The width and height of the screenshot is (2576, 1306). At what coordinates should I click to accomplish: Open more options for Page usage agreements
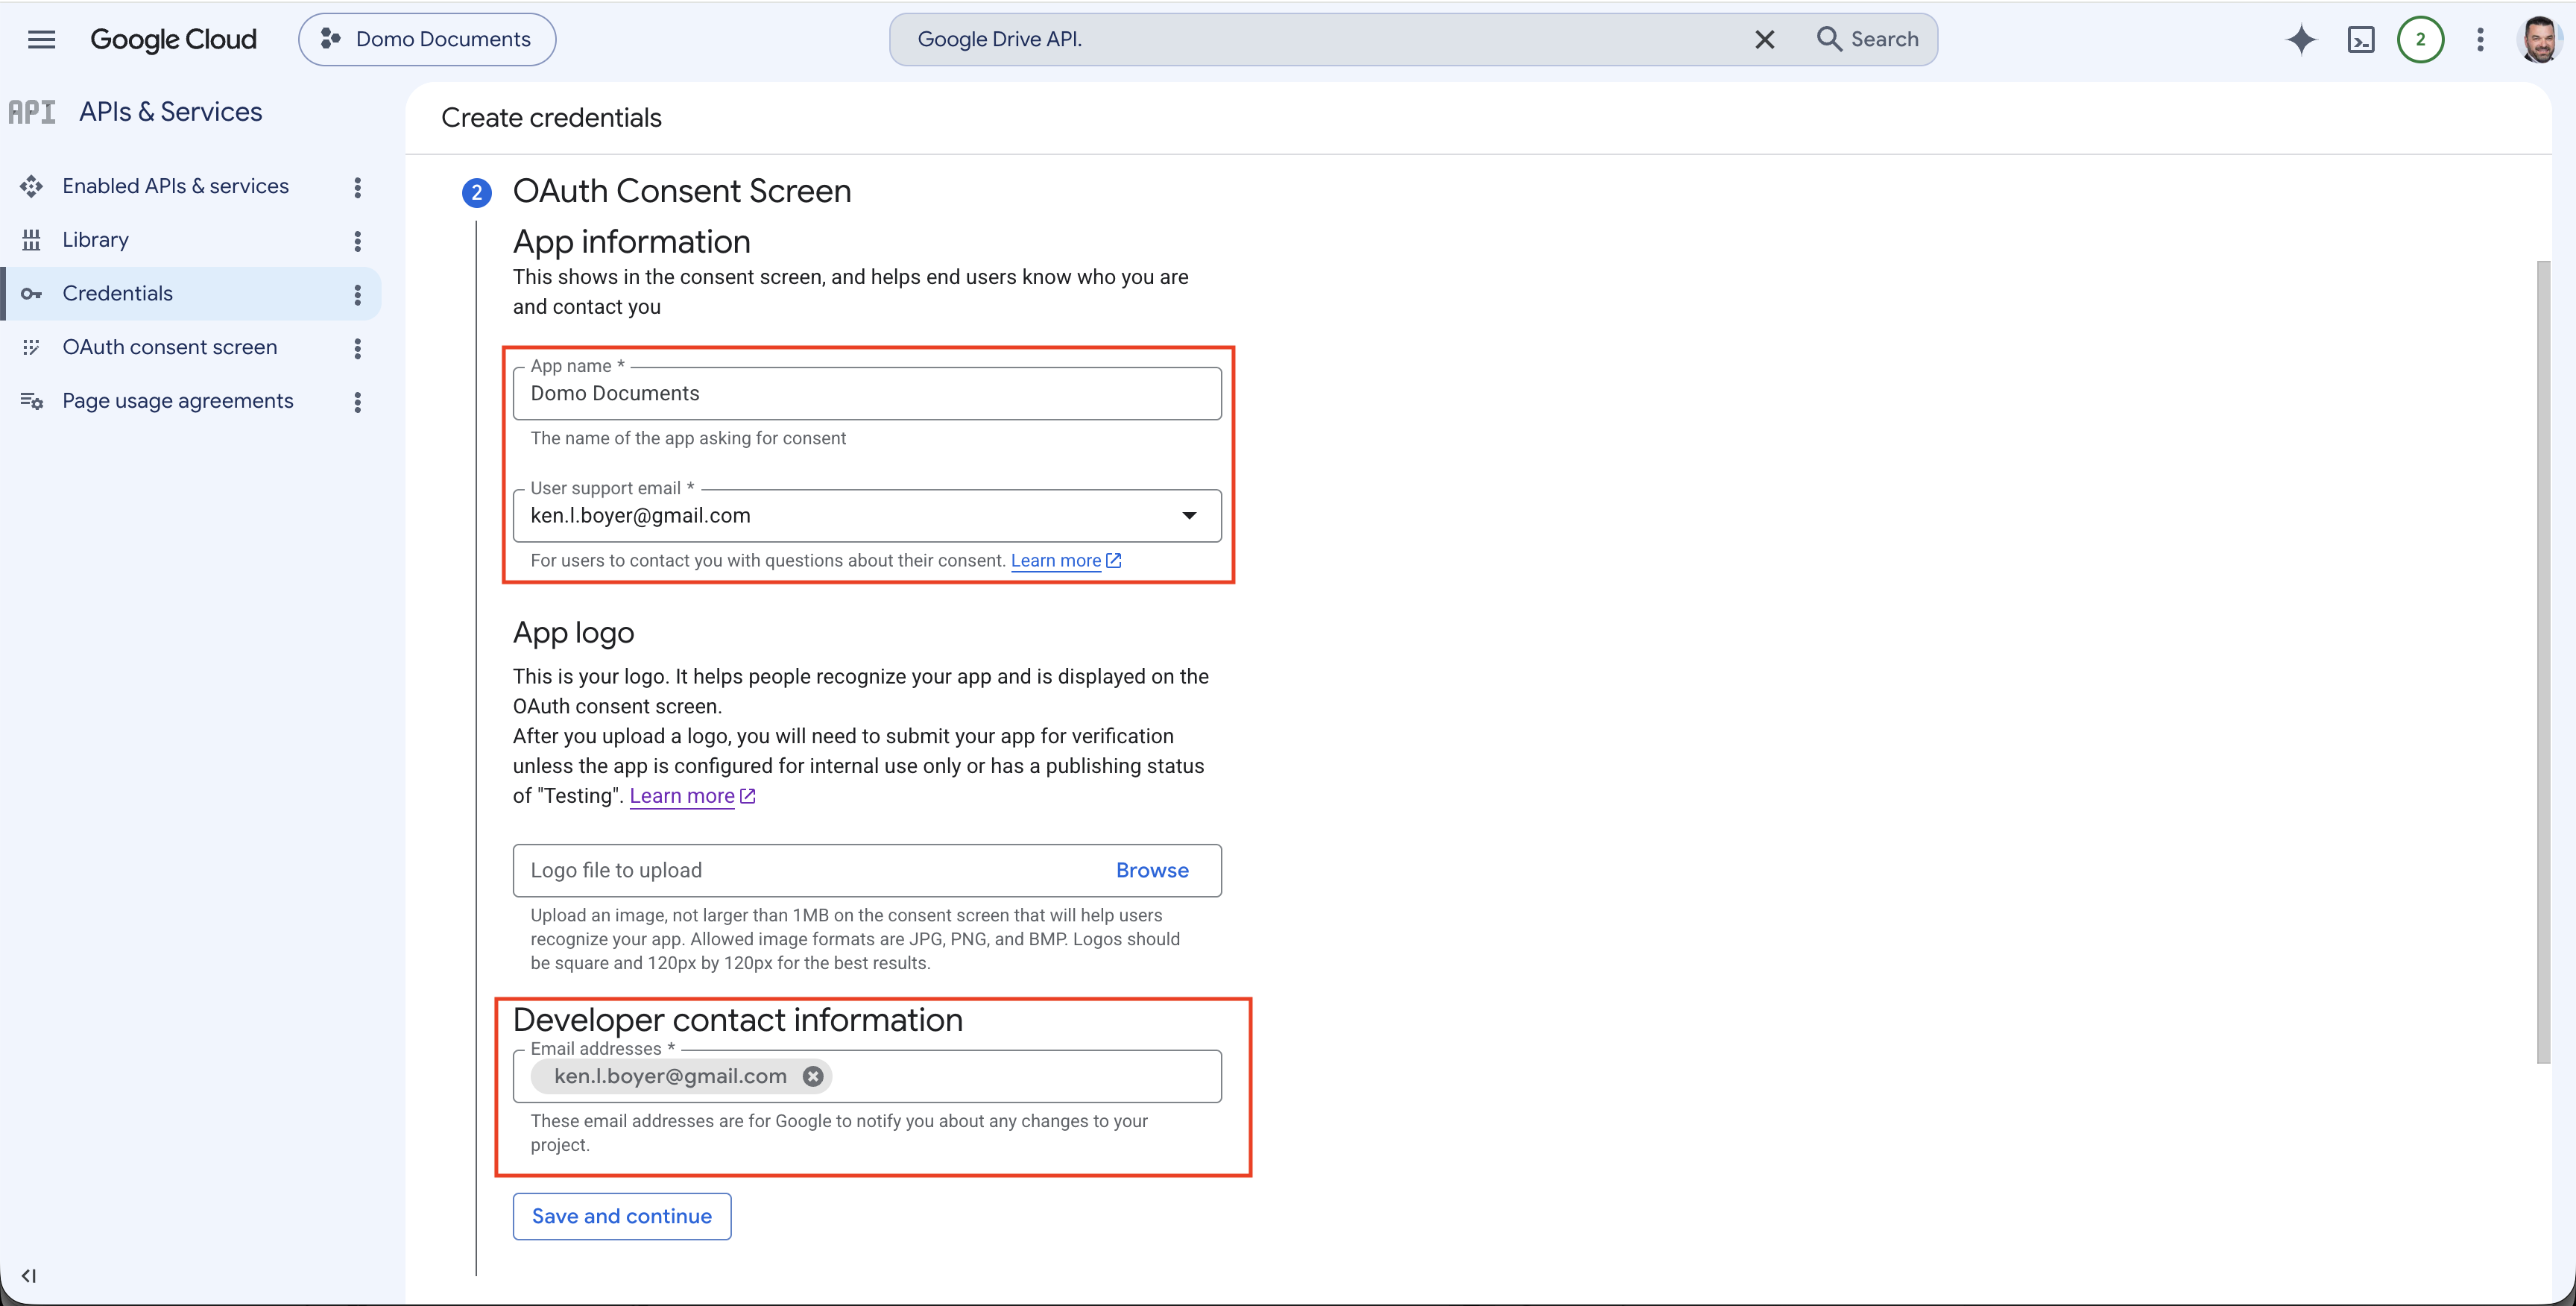(357, 402)
